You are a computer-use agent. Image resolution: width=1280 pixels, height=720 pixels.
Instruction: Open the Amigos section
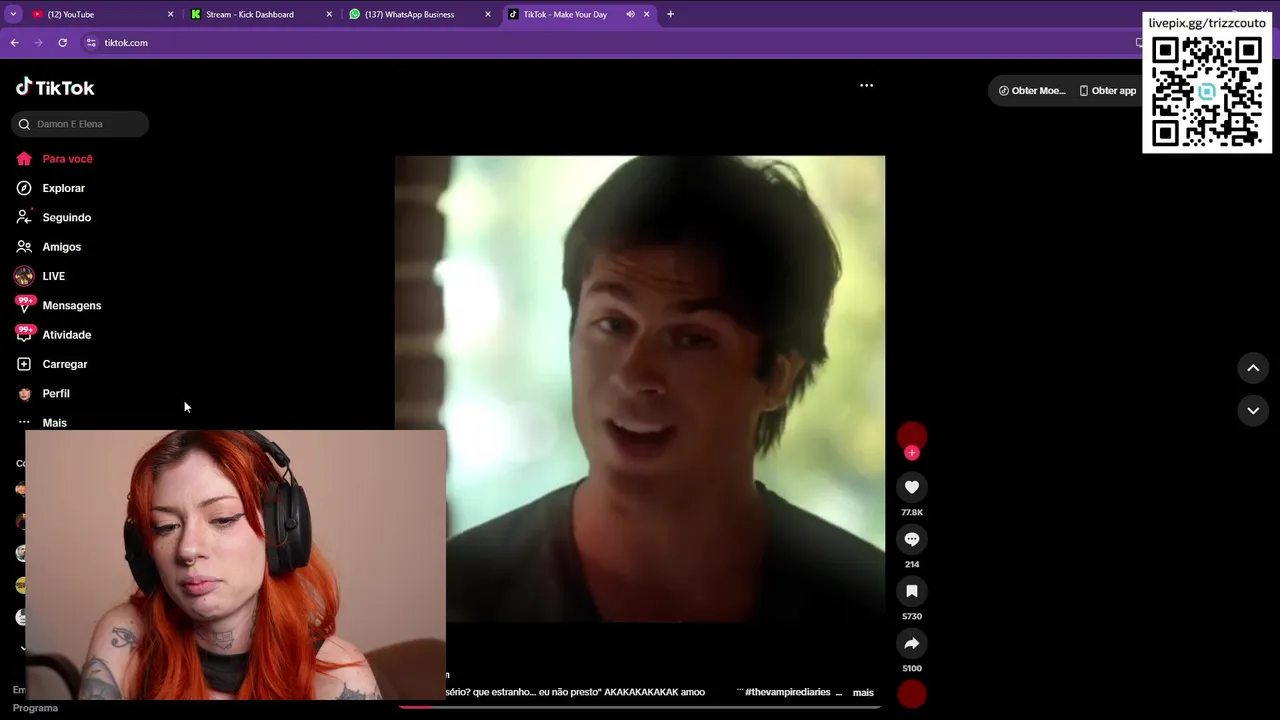click(61, 247)
